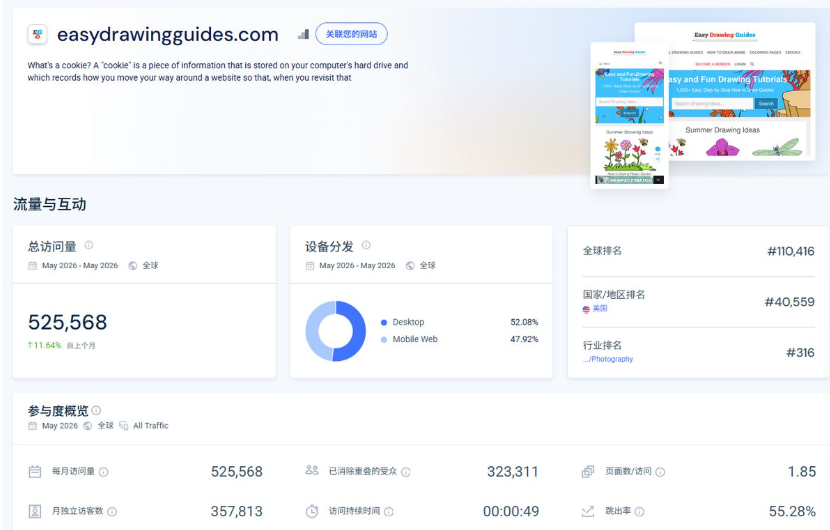Click the Desktop 52.08% value
This screenshot has height=530, width=830.
pos(524,322)
